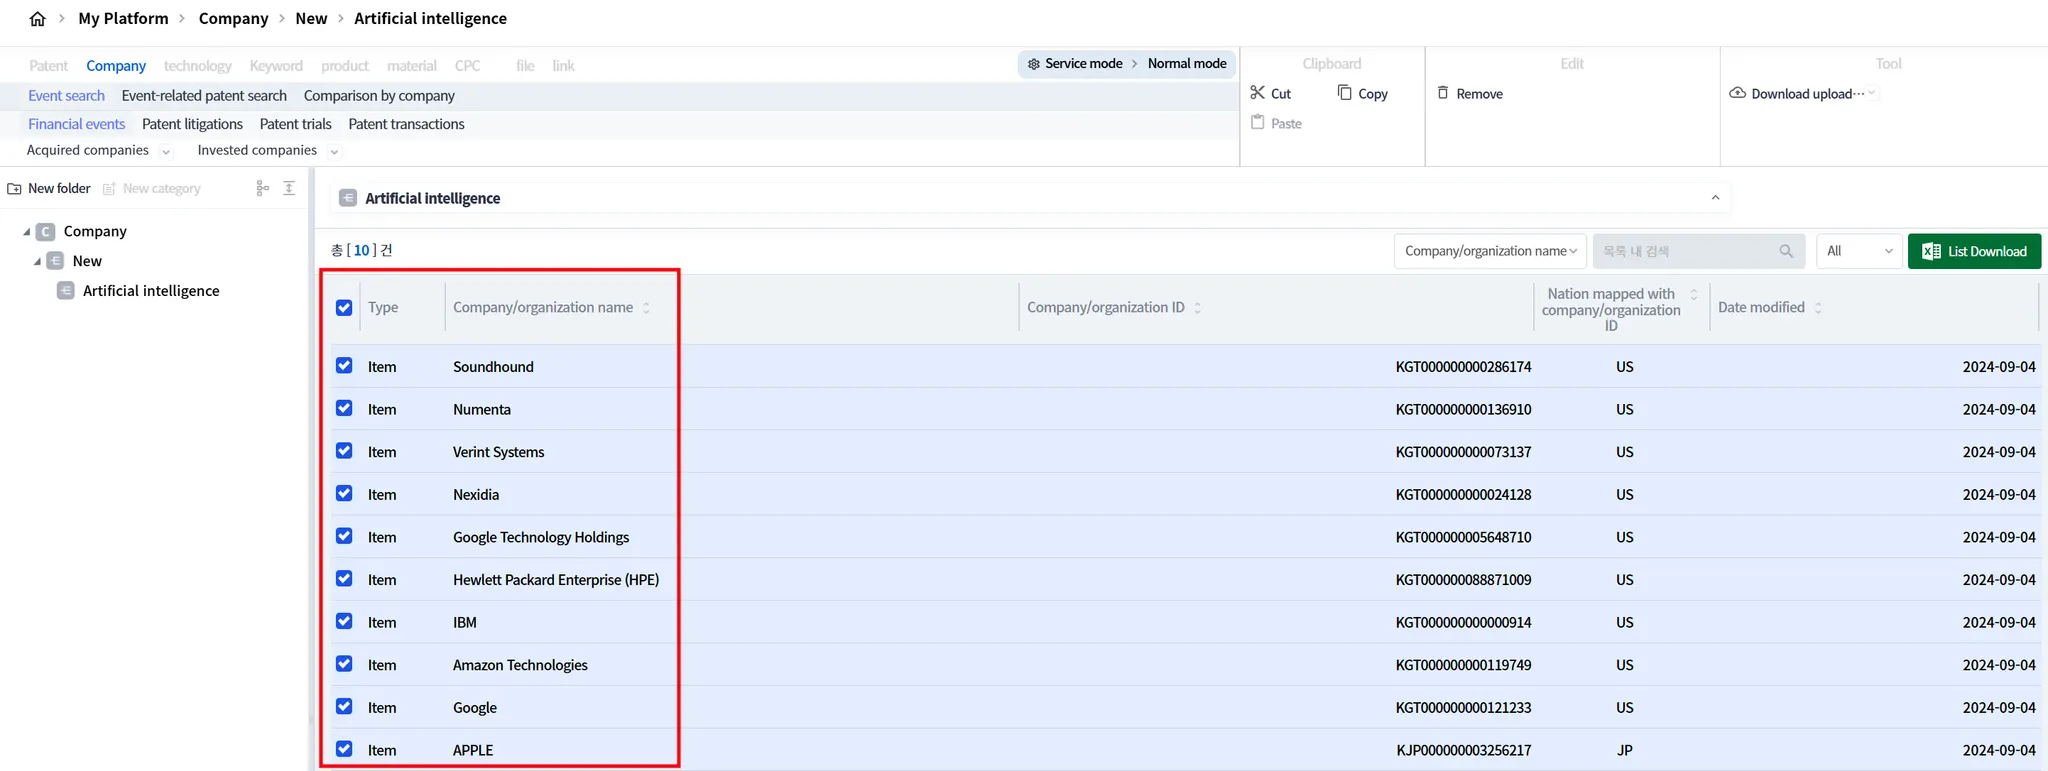The image size is (2048, 771).
Task: Sort by Company/organization name column arrows
Action: coord(646,308)
